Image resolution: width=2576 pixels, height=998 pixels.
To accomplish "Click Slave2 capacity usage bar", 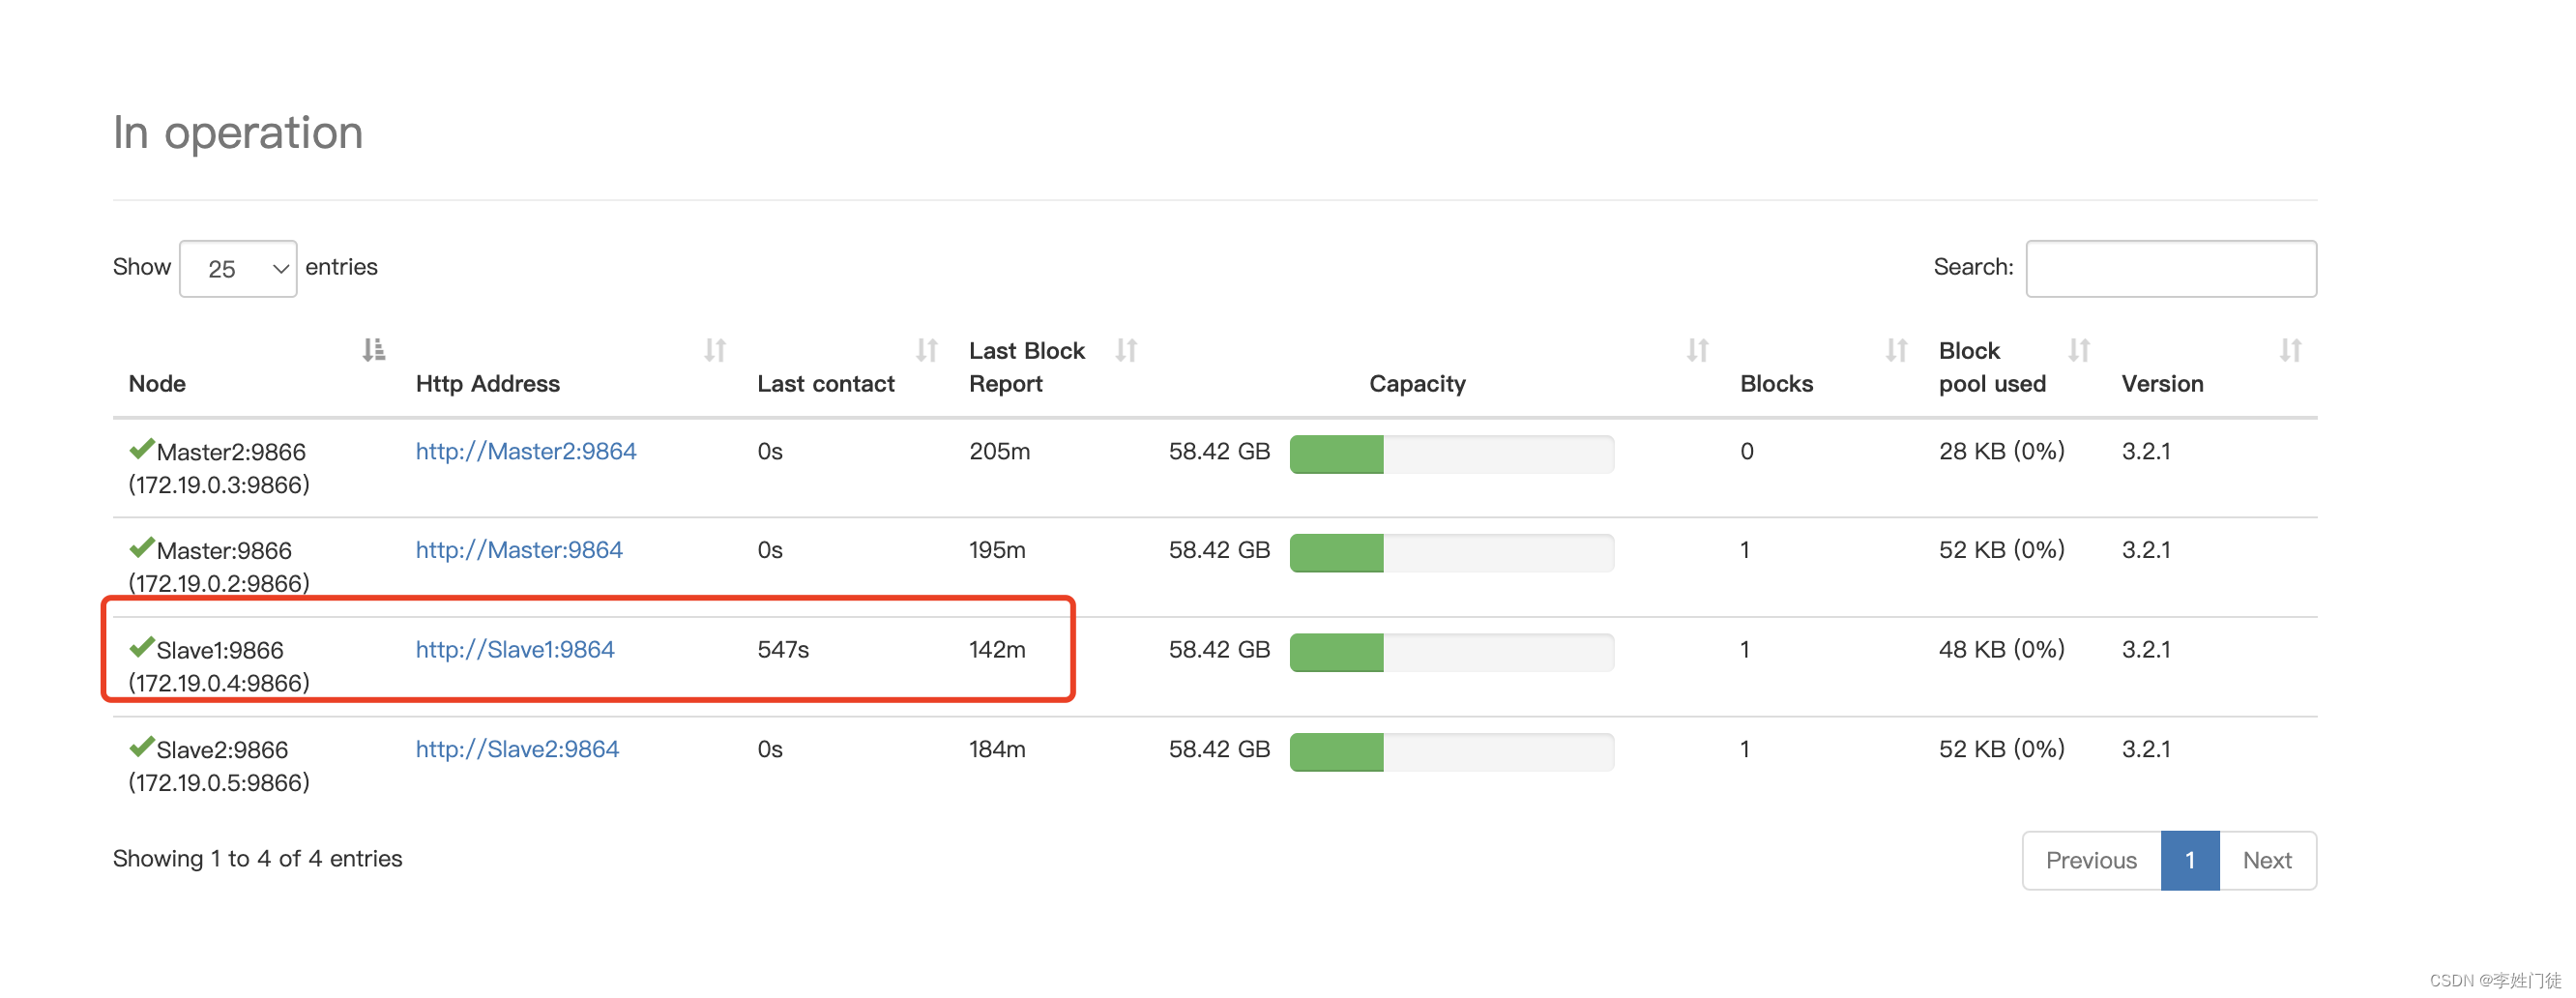I will (x=1452, y=752).
